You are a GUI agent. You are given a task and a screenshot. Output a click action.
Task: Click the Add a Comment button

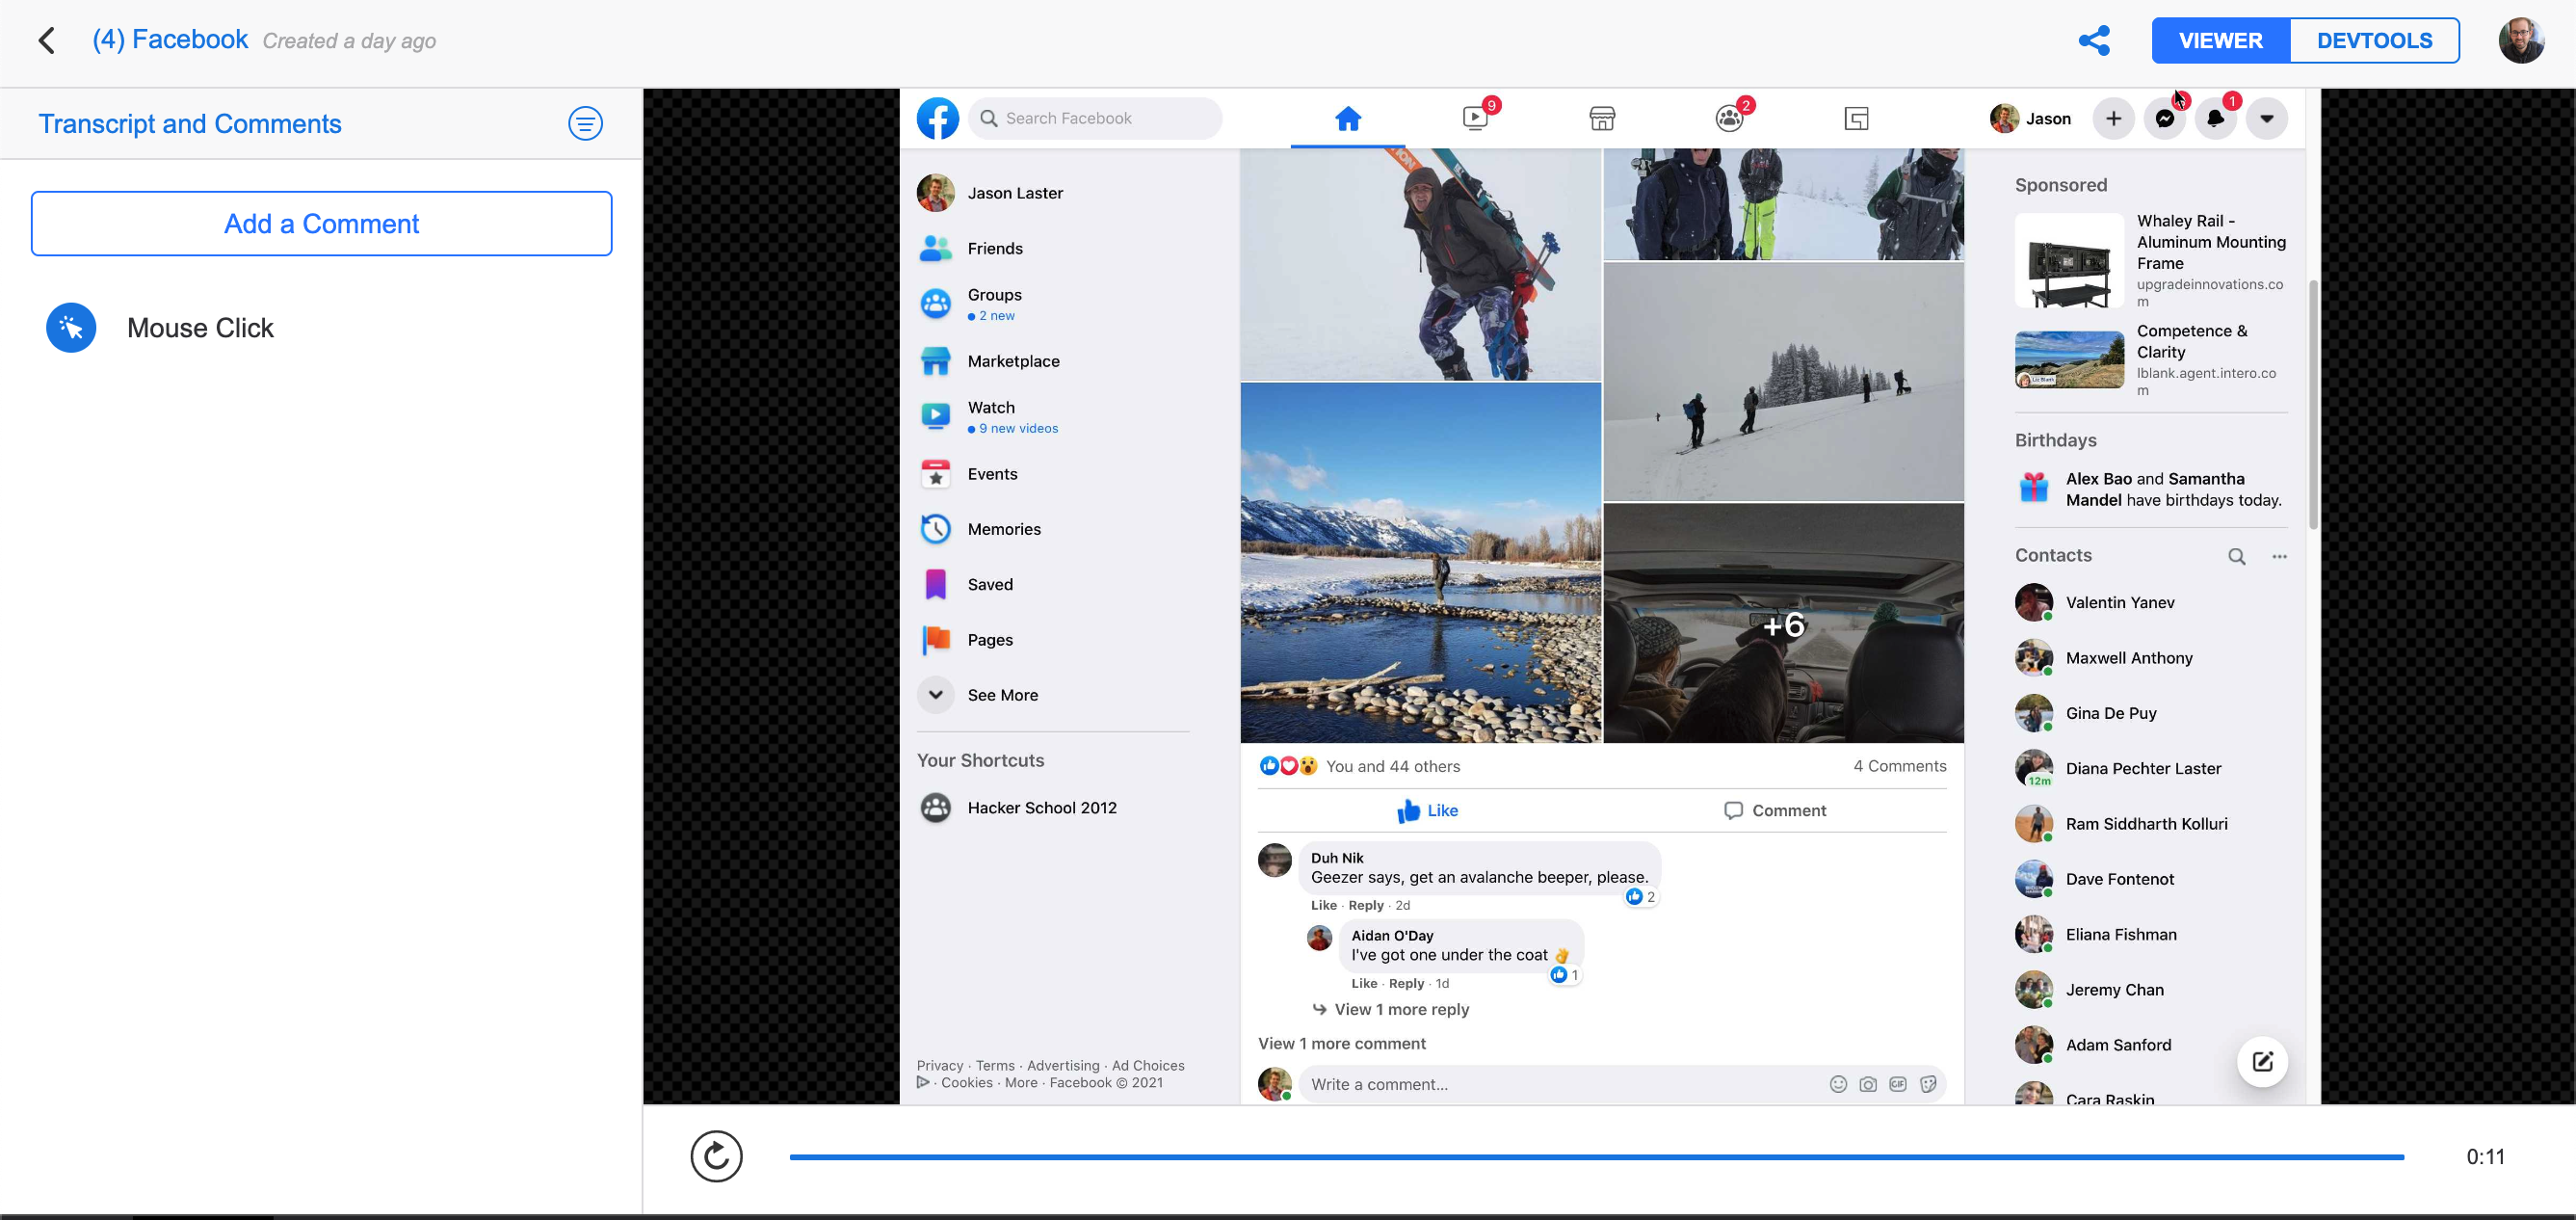(x=321, y=223)
